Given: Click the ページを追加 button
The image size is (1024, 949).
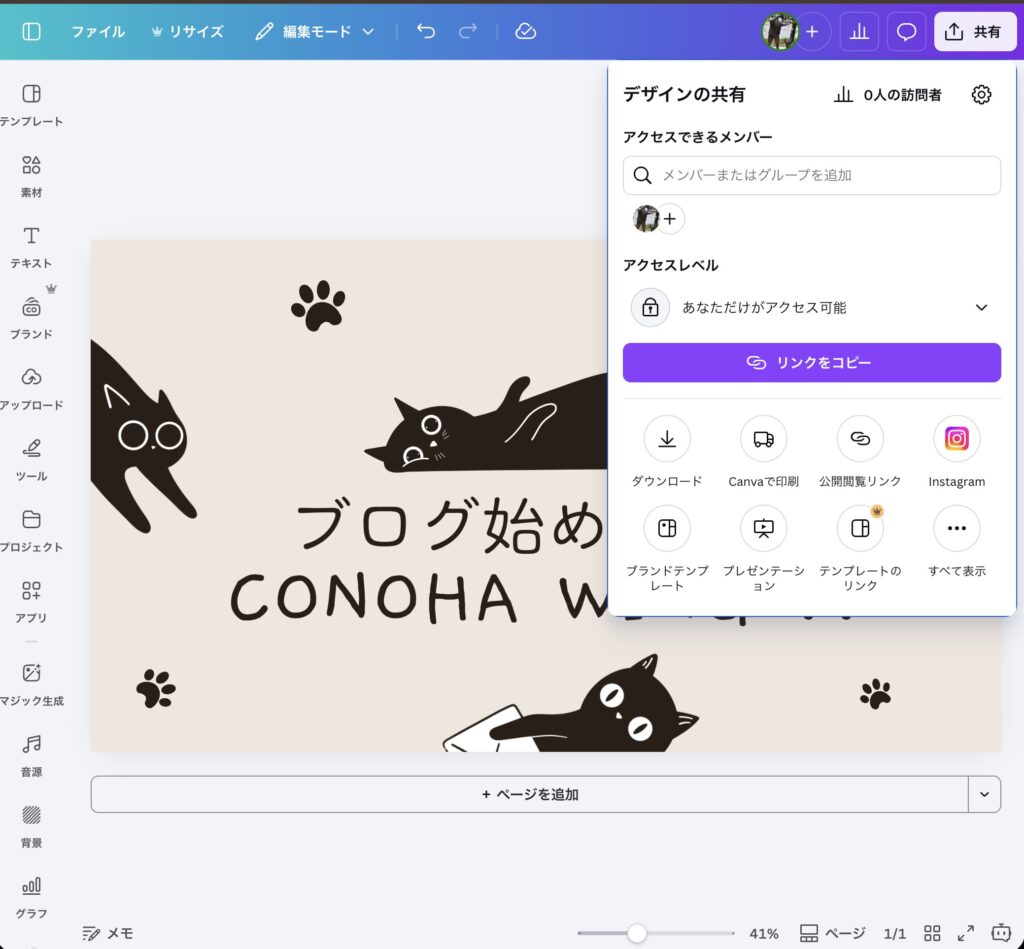Looking at the screenshot, I should coord(529,794).
